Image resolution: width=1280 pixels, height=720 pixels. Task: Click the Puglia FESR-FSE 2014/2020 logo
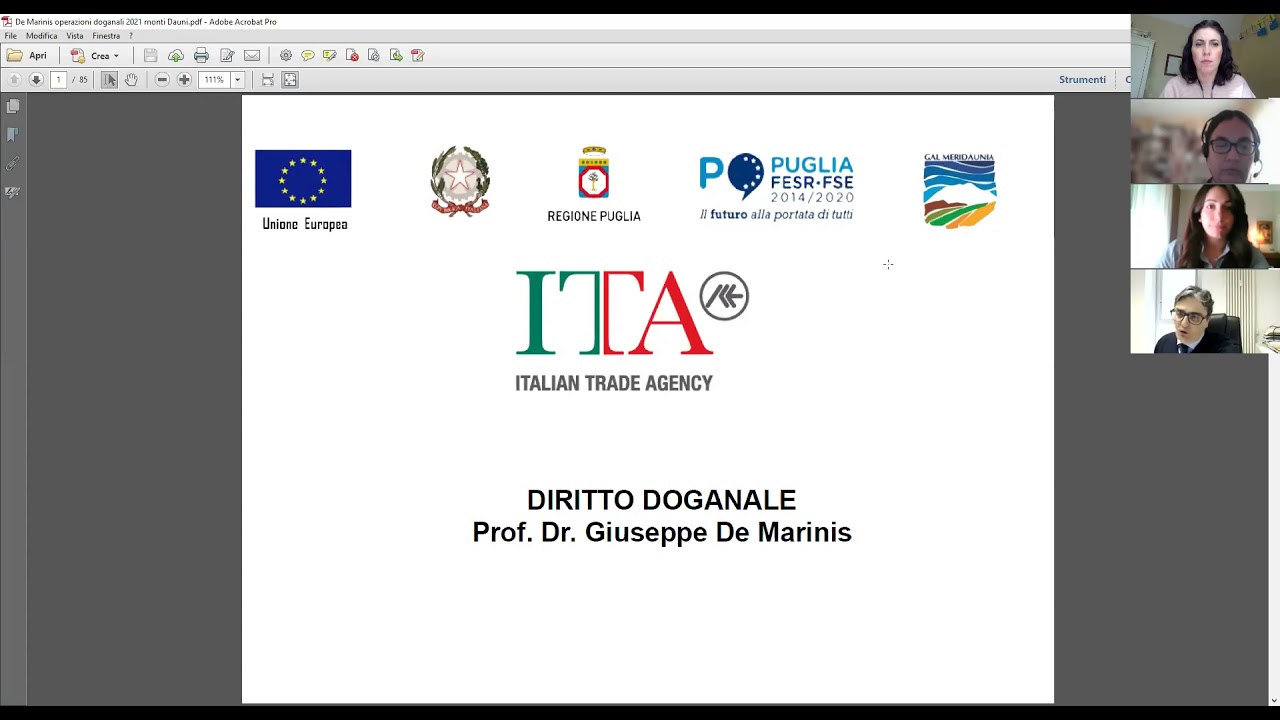coord(776,187)
